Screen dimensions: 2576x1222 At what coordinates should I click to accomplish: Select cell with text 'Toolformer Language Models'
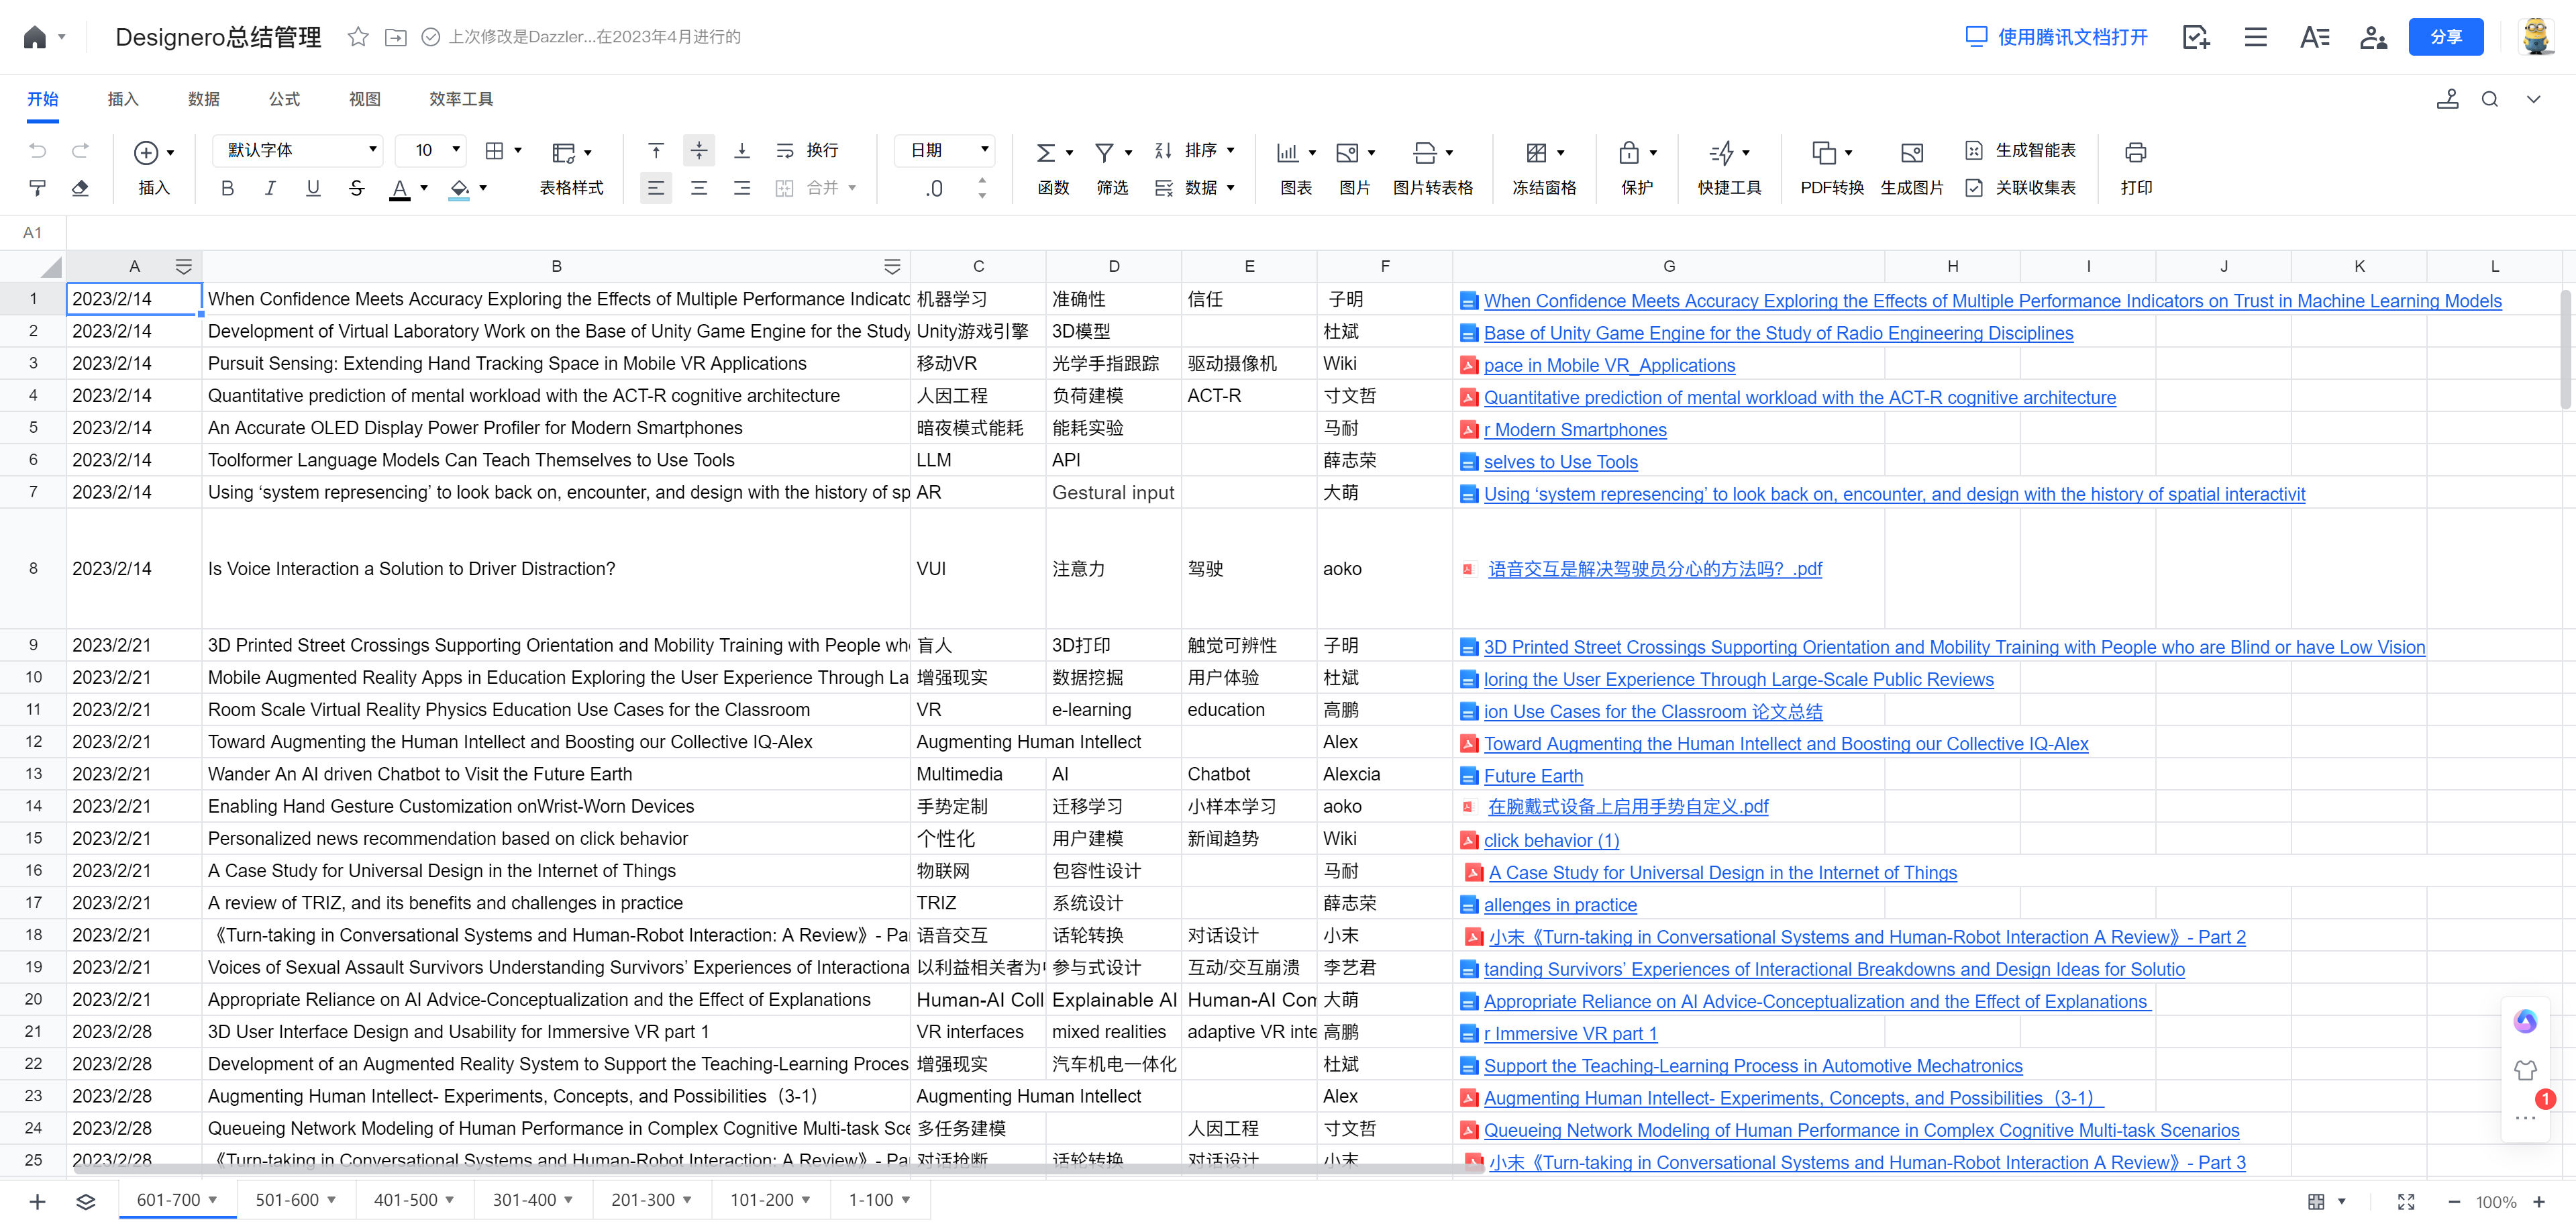(556, 460)
